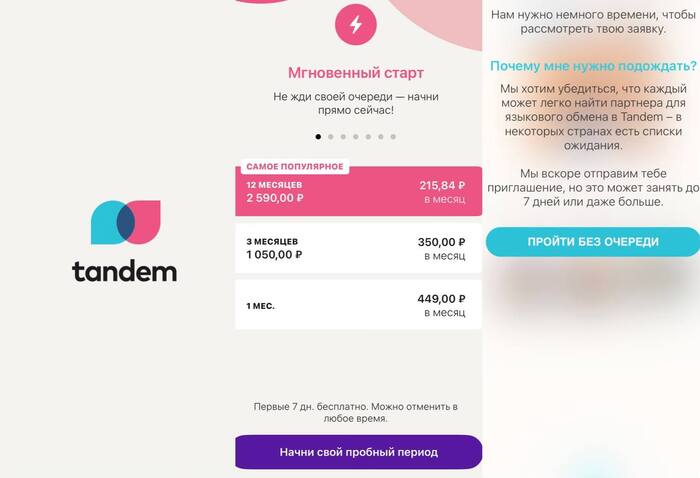Click the Первые 7 дн. бесплатно notice

(x=355, y=412)
